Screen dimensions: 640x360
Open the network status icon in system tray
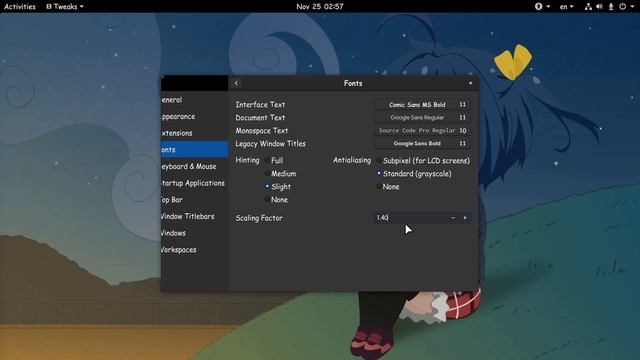pyautogui.click(x=588, y=7)
